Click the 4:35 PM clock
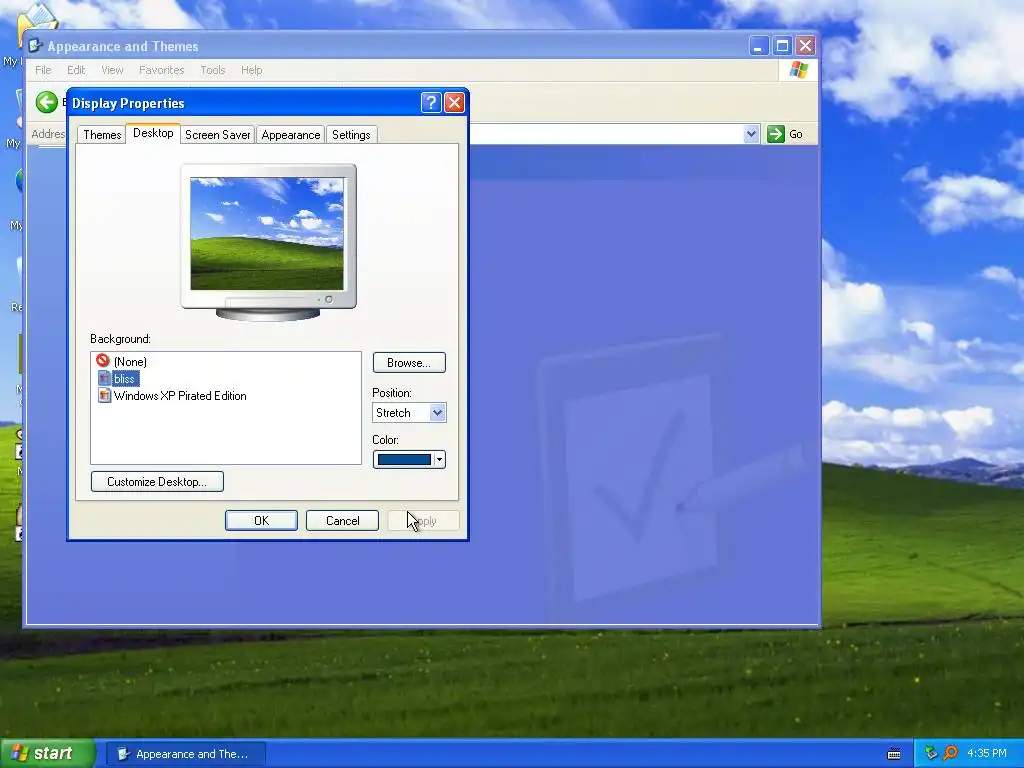Screen dimensions: 1024x768 (x=986, y=753)
